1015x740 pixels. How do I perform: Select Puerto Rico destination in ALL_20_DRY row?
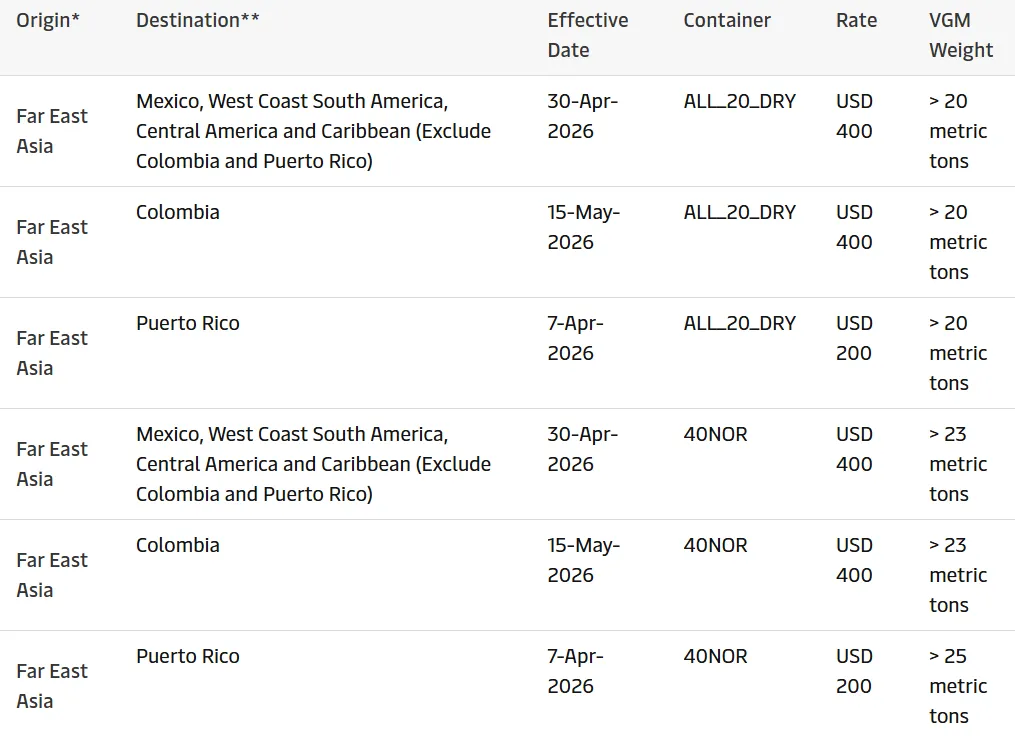[x=188, y=323]
